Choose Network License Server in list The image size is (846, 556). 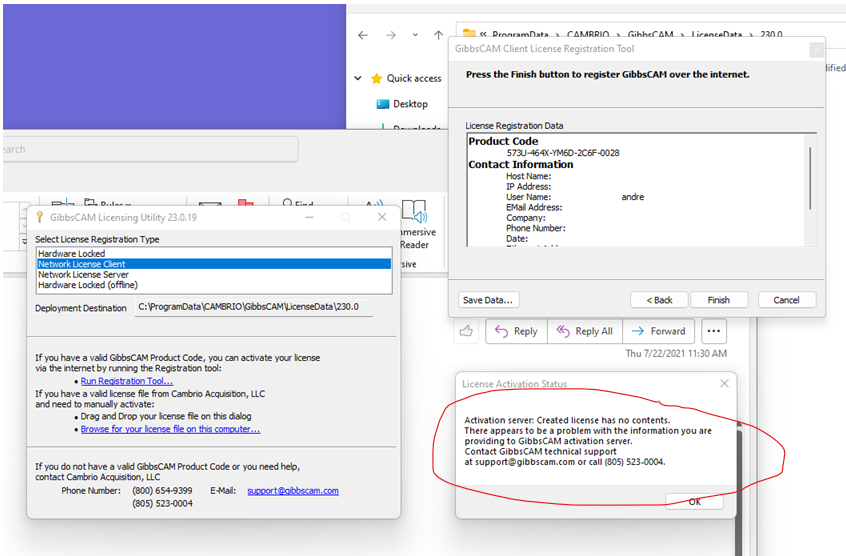[x=214, y=274]
